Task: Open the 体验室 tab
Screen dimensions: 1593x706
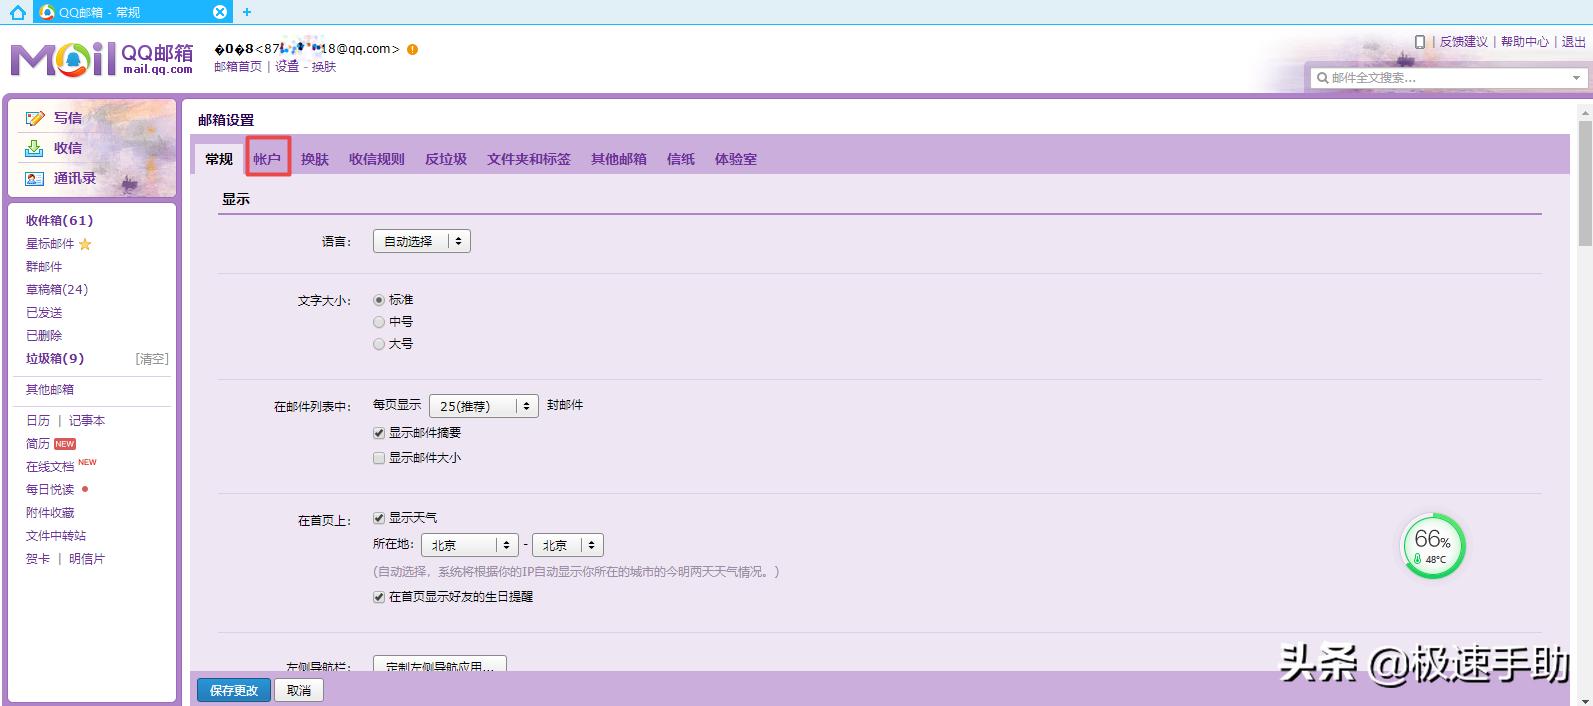Action: [736, 159]
